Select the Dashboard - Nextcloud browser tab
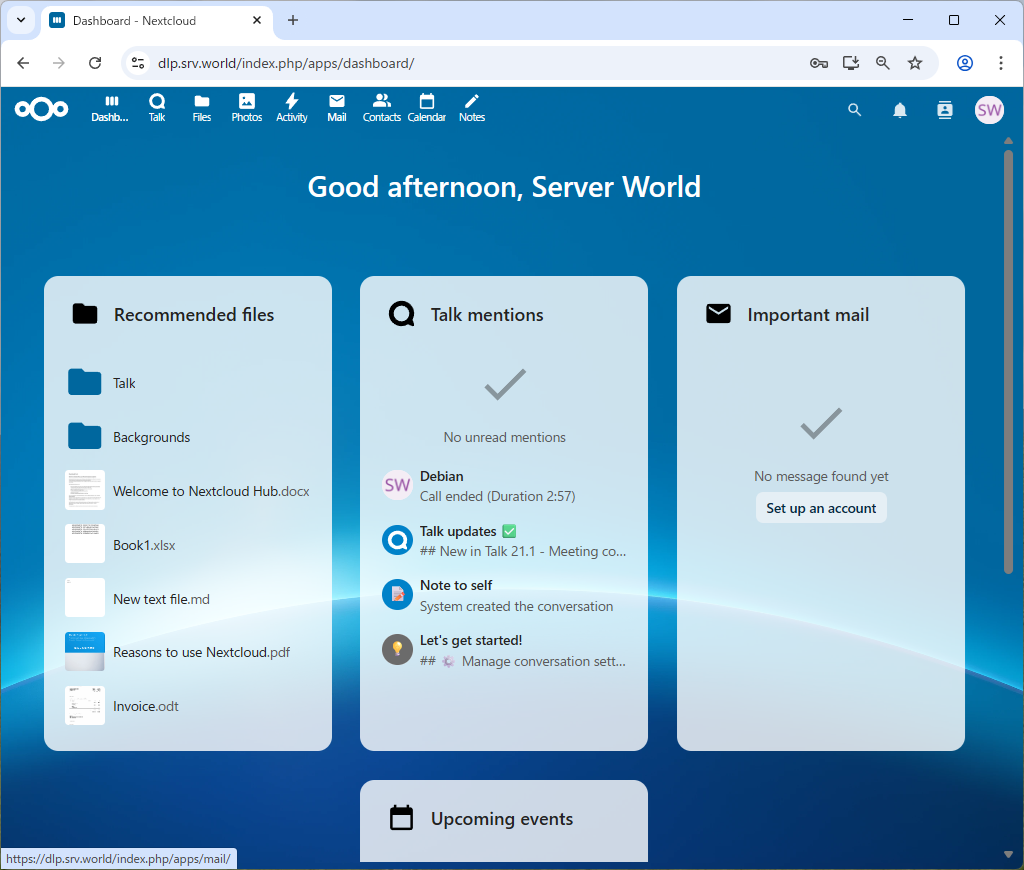Viewport: 1024px width, 870px height. click(155, 20)
